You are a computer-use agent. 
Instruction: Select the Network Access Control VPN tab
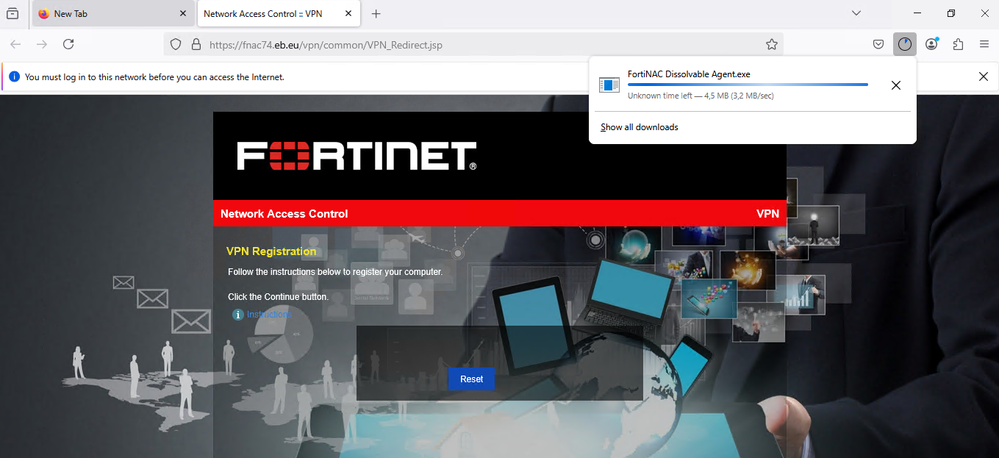pos(278,13)
